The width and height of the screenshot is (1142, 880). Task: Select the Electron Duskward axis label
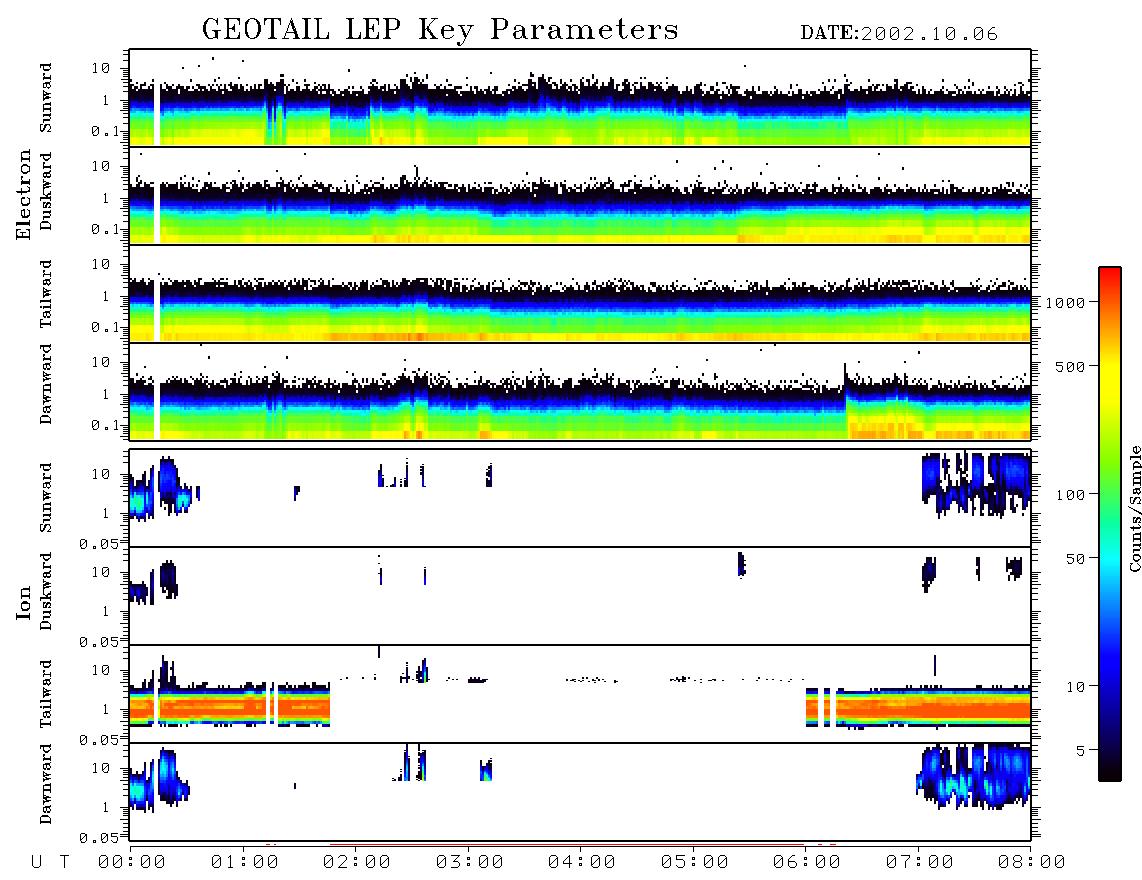pyautogui.click(x=46, y=191)
